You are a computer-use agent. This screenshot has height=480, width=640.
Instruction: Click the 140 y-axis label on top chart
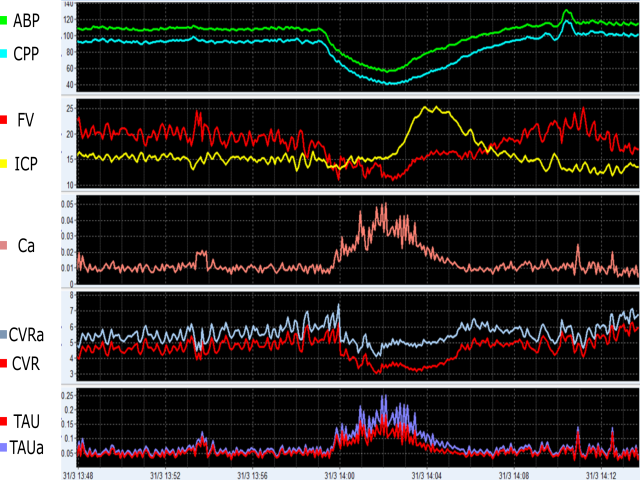click(x=68, y=5)
